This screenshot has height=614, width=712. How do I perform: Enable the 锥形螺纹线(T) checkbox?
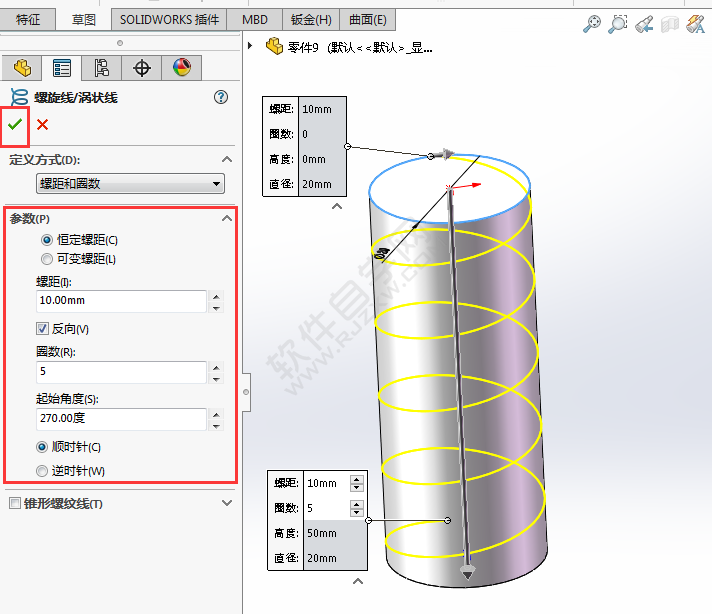[15, 503]
